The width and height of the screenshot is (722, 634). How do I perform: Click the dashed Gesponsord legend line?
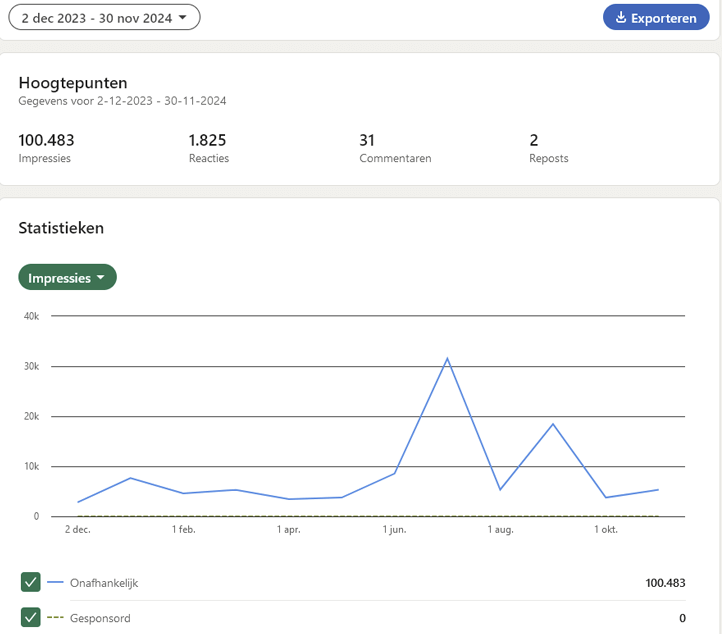click(x=55, y=618)
